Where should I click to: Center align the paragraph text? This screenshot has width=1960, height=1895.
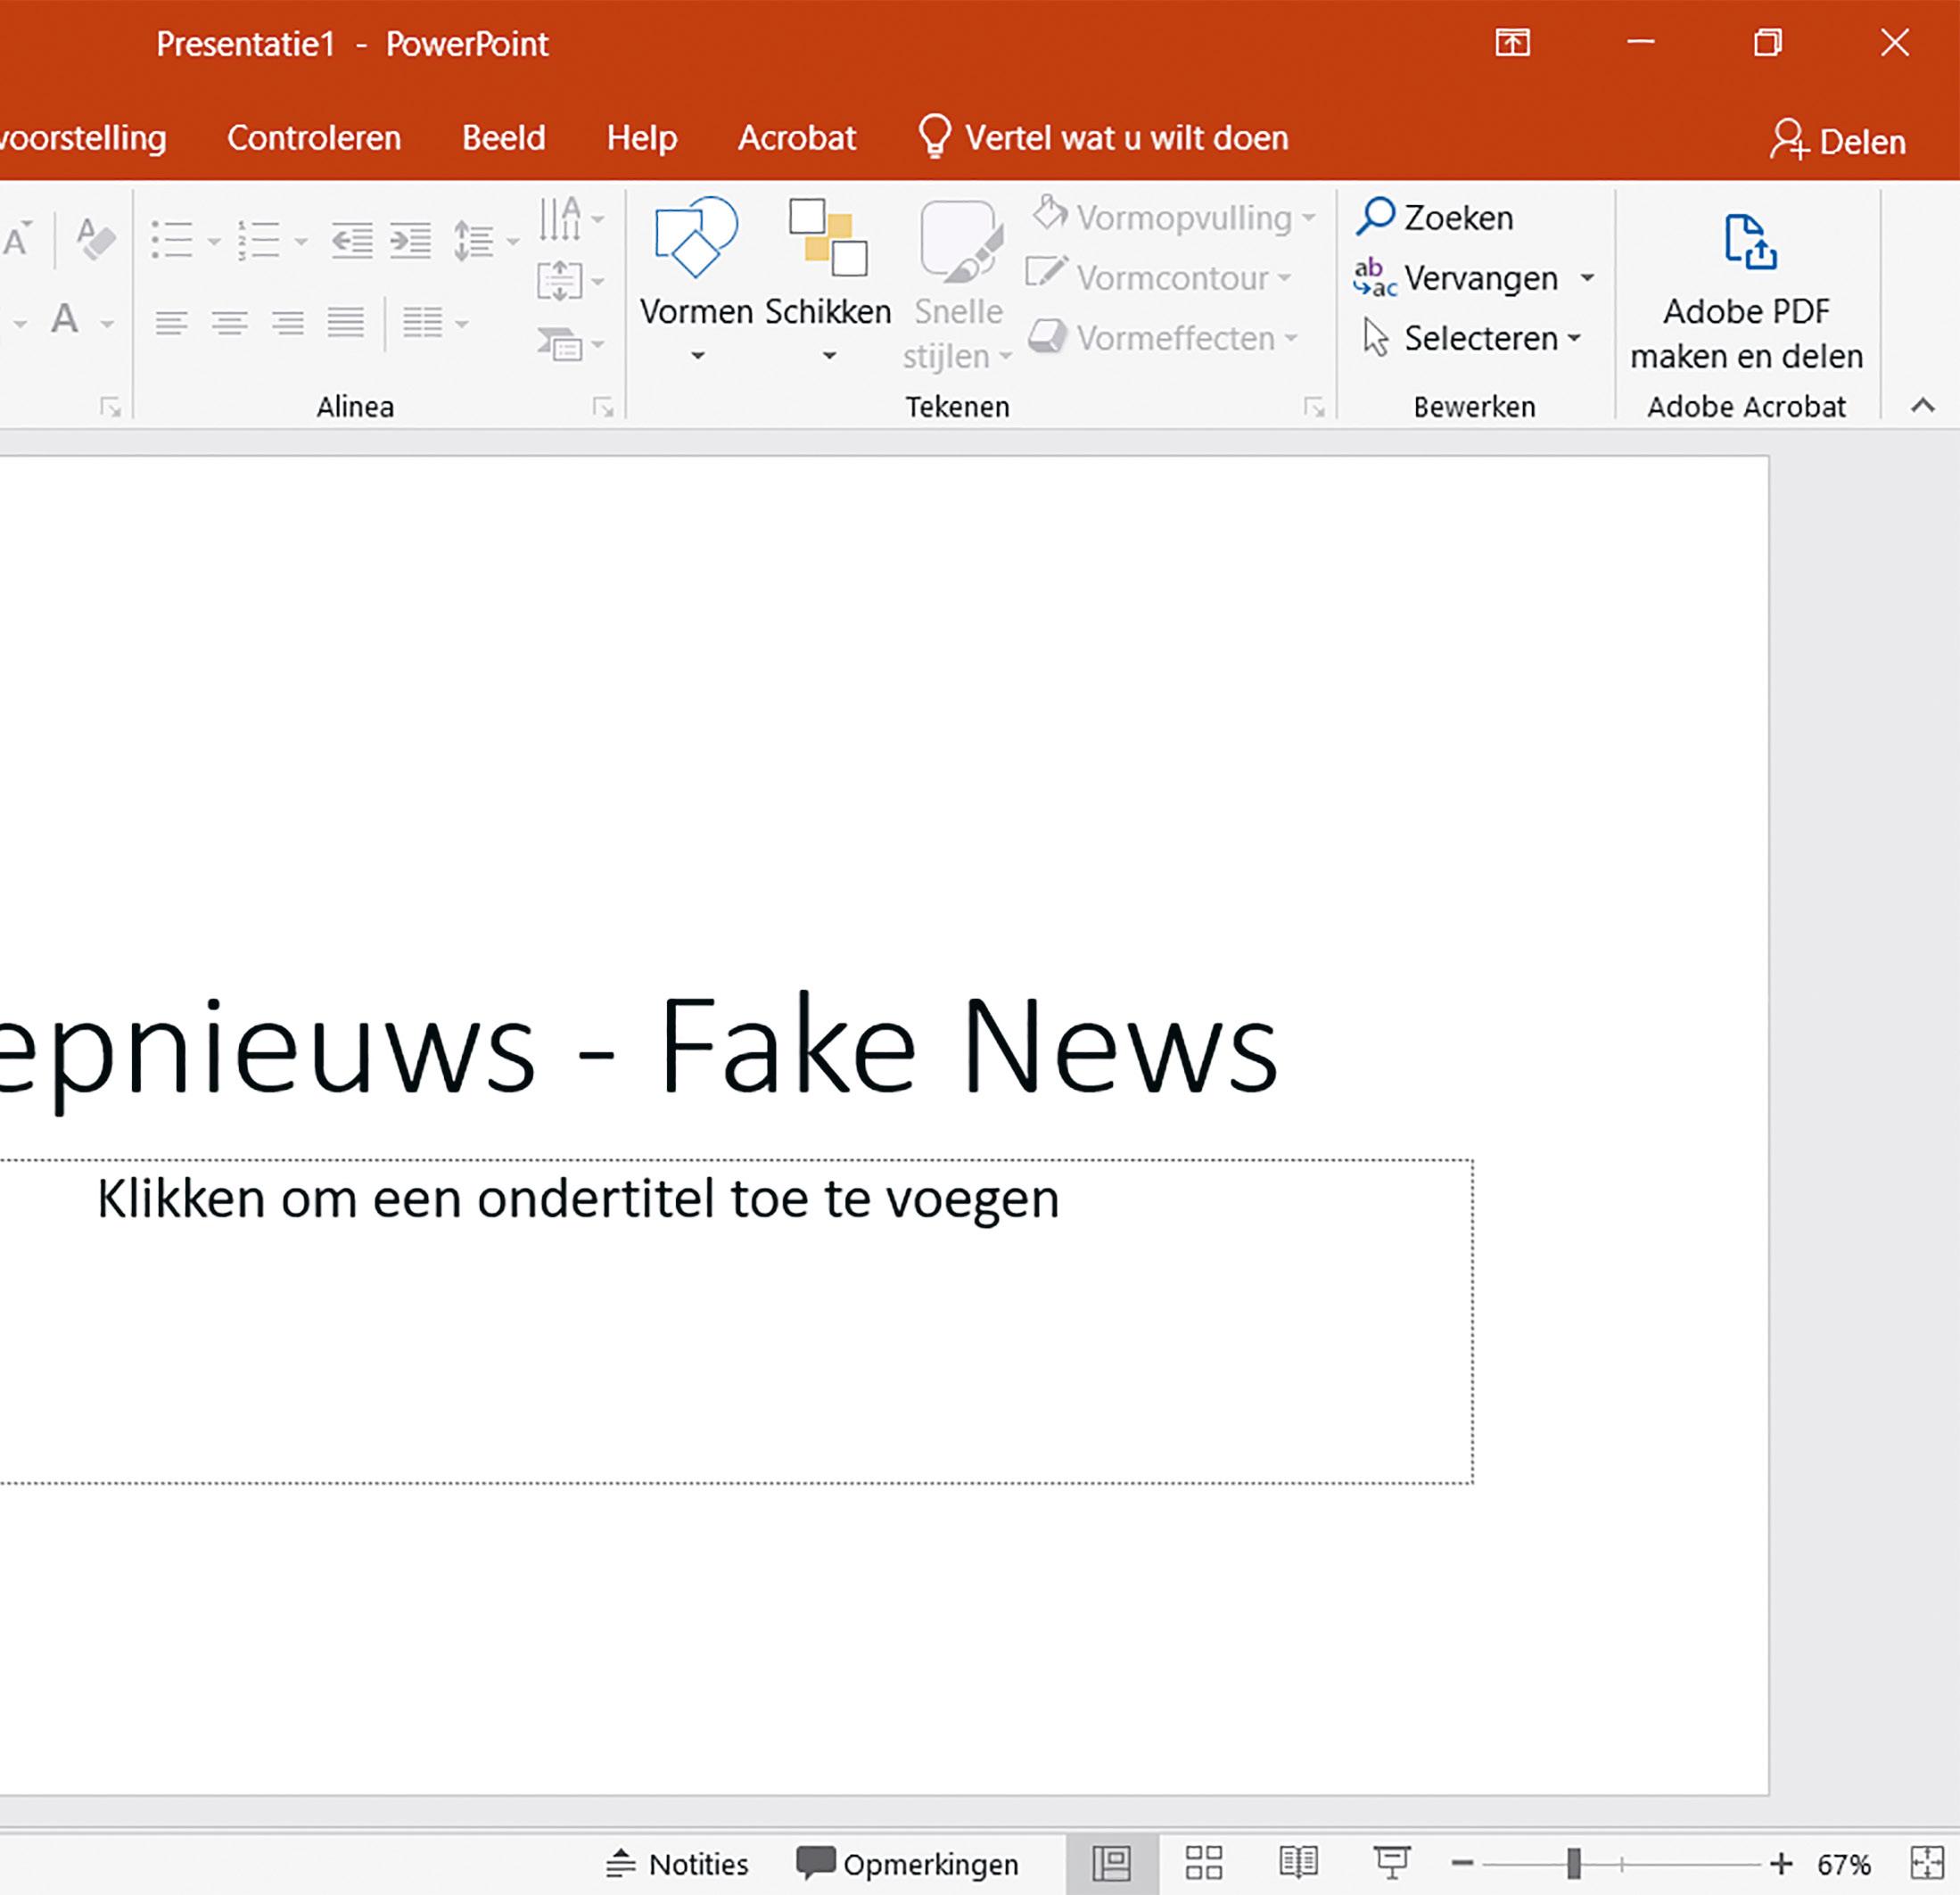[230, 322]
